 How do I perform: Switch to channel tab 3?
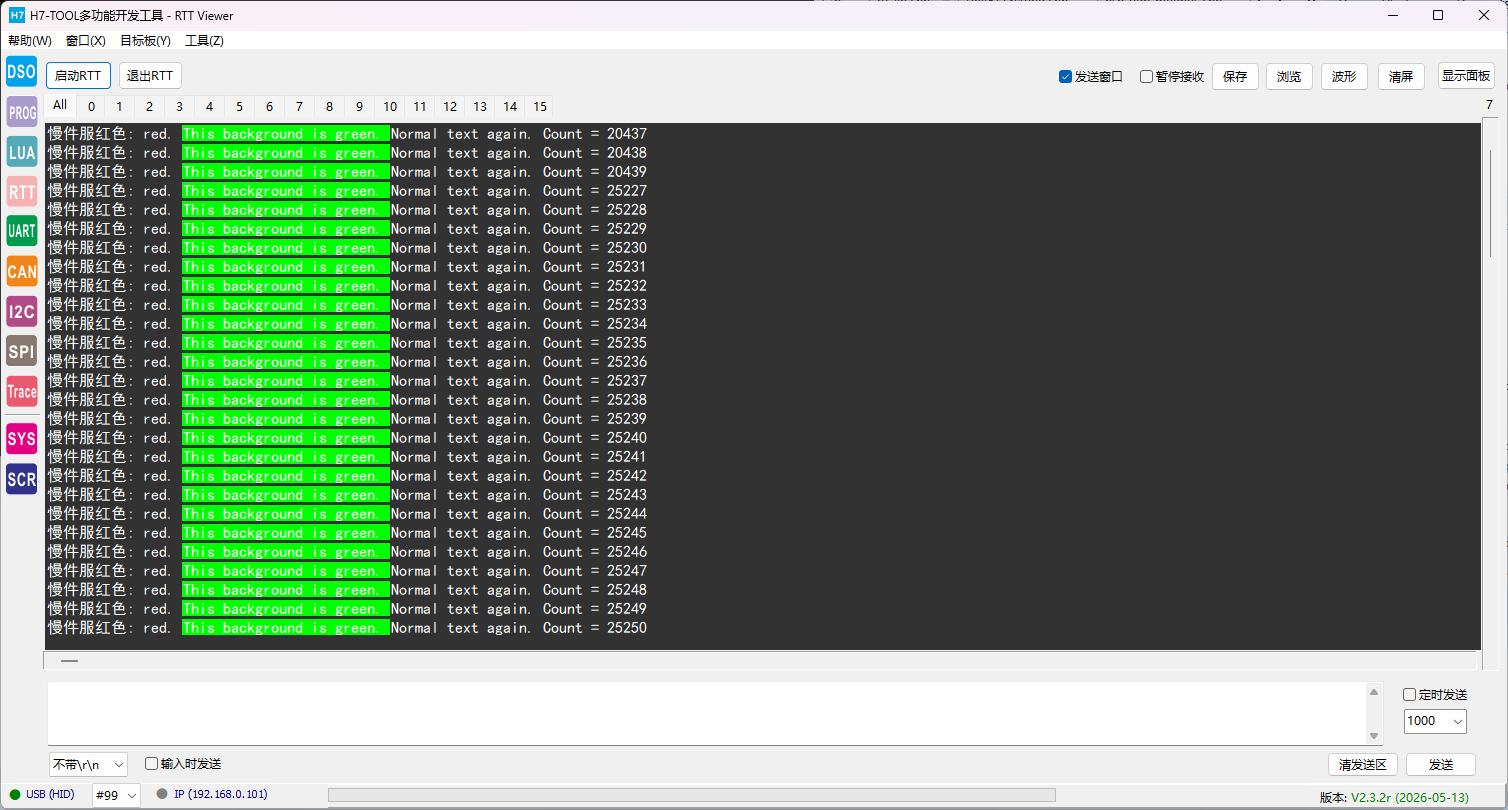click(179, 107)
